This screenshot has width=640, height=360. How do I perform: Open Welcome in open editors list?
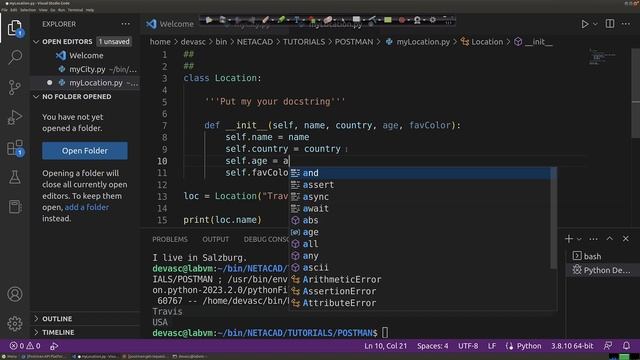[86, 56]
